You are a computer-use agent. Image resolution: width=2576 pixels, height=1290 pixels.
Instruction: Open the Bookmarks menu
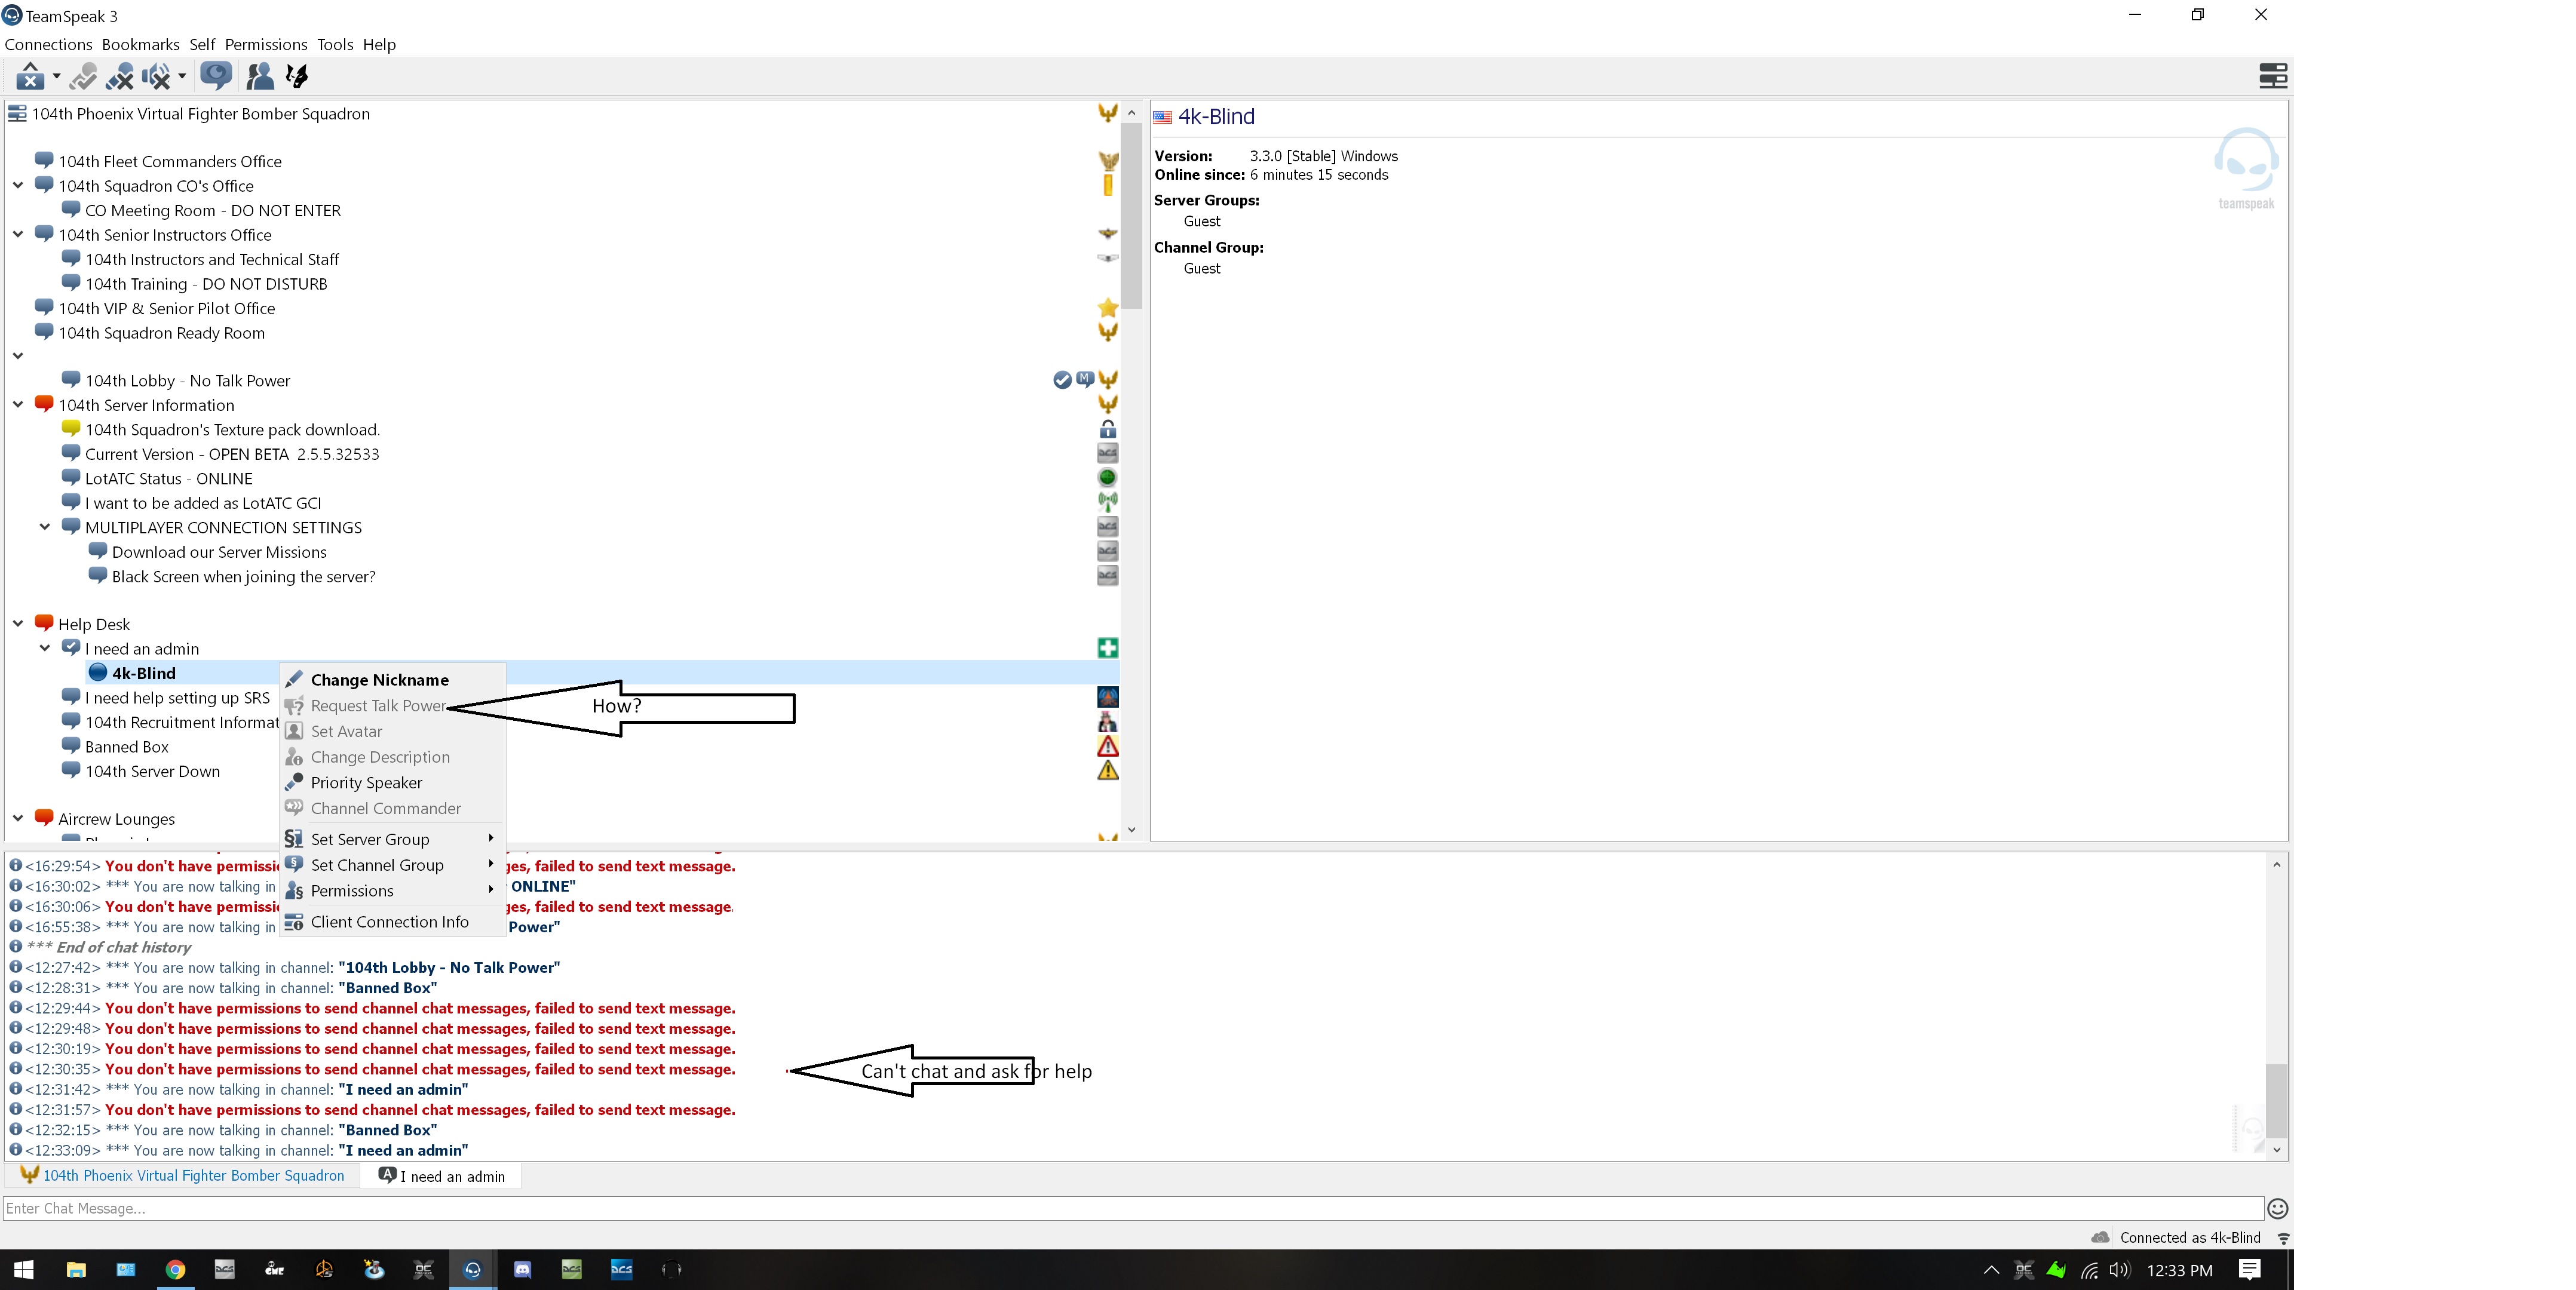click(141, 44)
